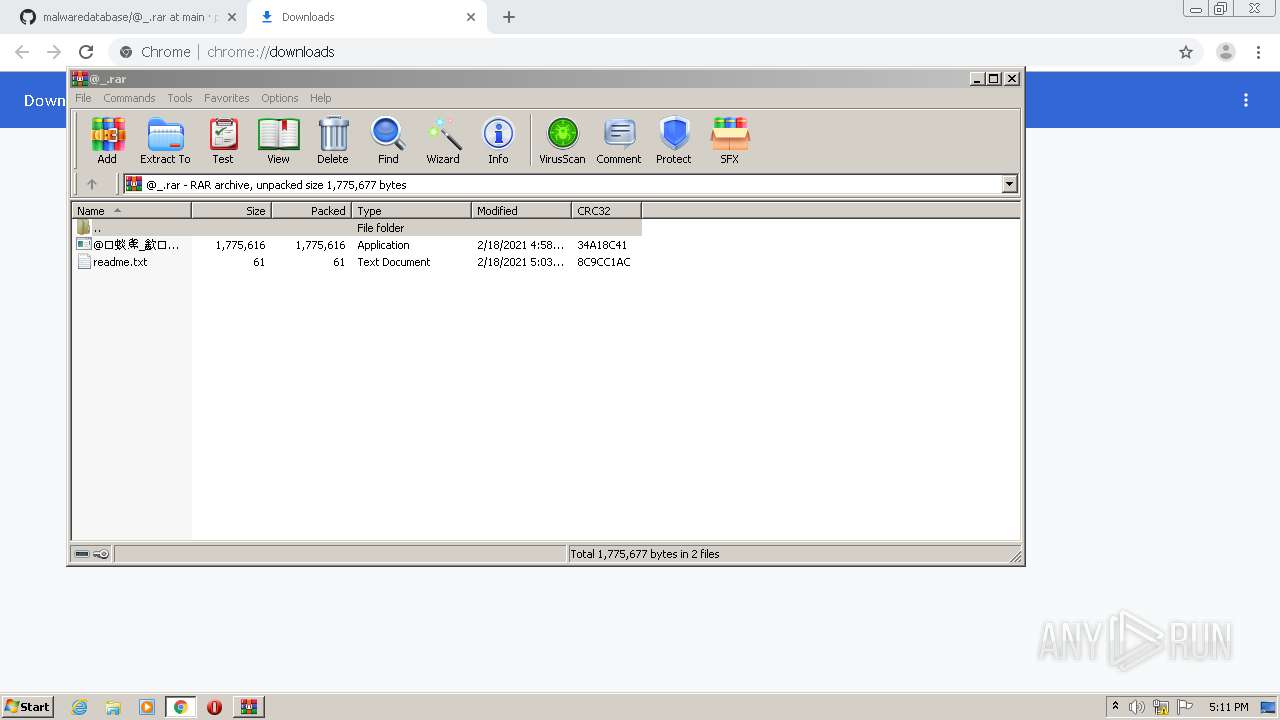Screen dimensions: 1280x720
Task: Open the Commands menu
Action: pos(129,98)
